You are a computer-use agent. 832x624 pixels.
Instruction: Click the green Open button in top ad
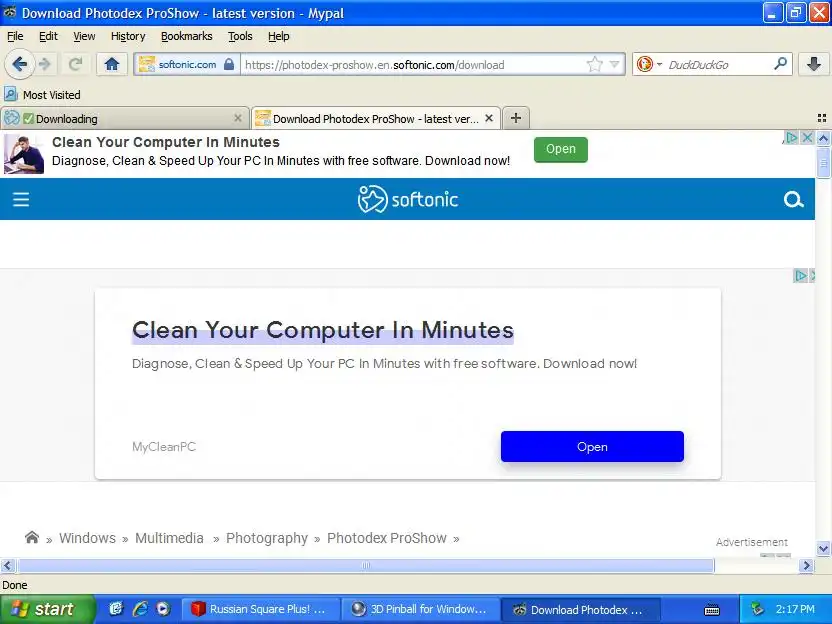tap(561, 149)
